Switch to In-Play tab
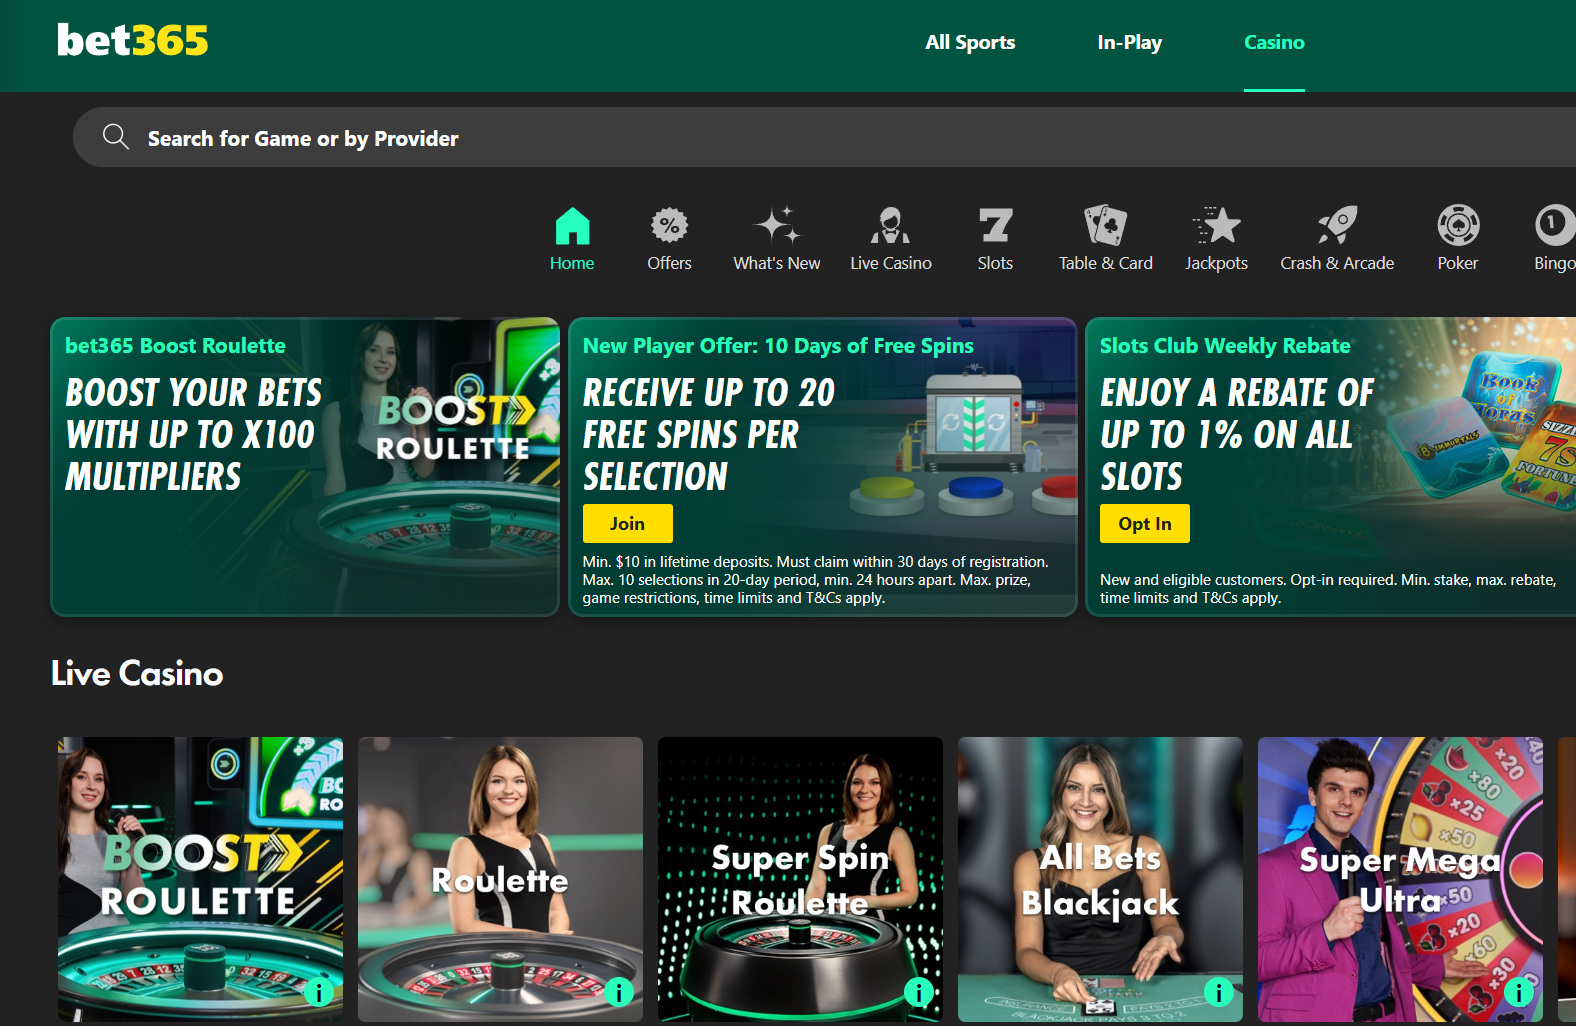 tap(1129, 43)
